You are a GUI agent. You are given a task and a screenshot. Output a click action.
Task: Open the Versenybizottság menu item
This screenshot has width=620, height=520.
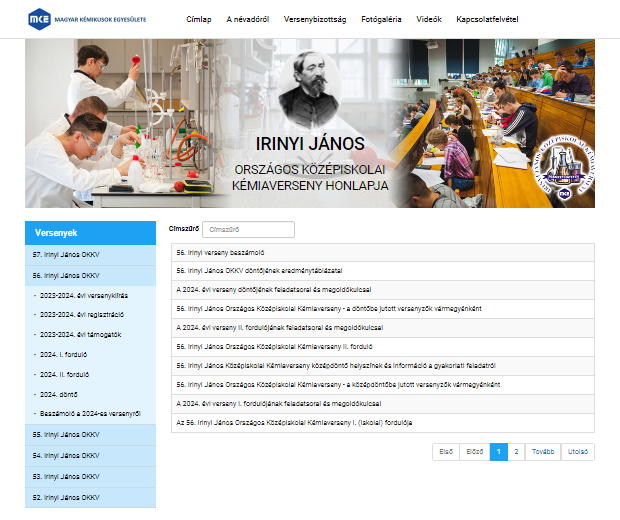pos(315,19)
